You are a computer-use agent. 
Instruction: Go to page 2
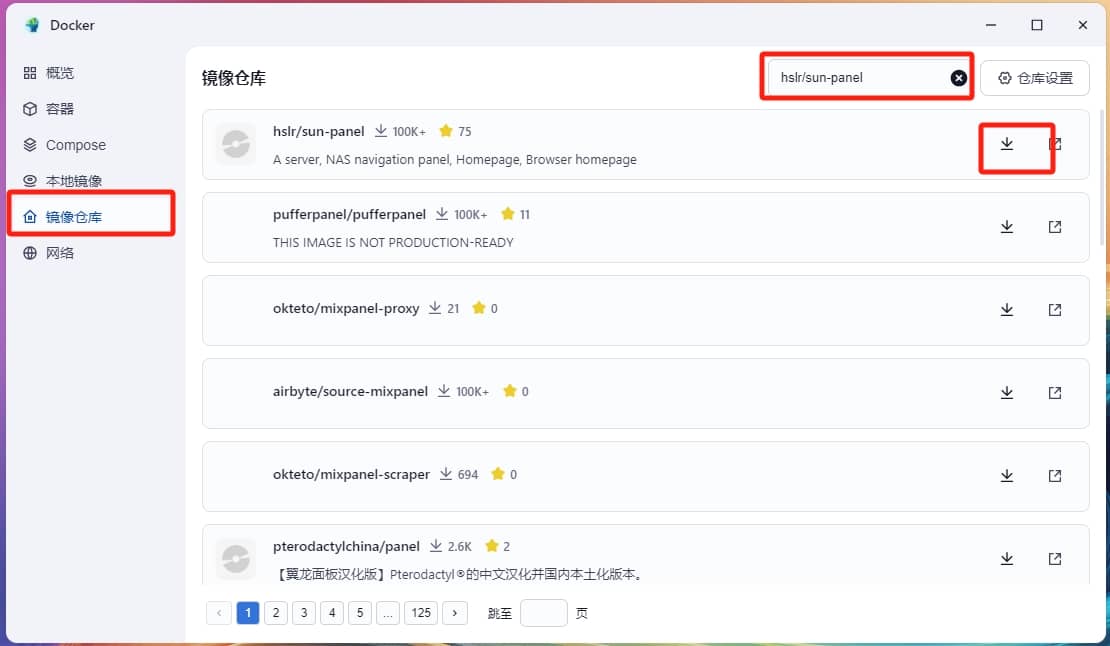pyautogui.click(x=276, y=613)
